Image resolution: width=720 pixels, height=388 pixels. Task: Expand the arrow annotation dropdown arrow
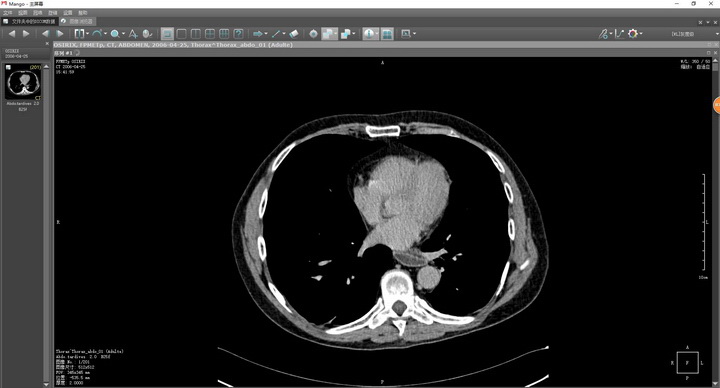click(266, 34)
